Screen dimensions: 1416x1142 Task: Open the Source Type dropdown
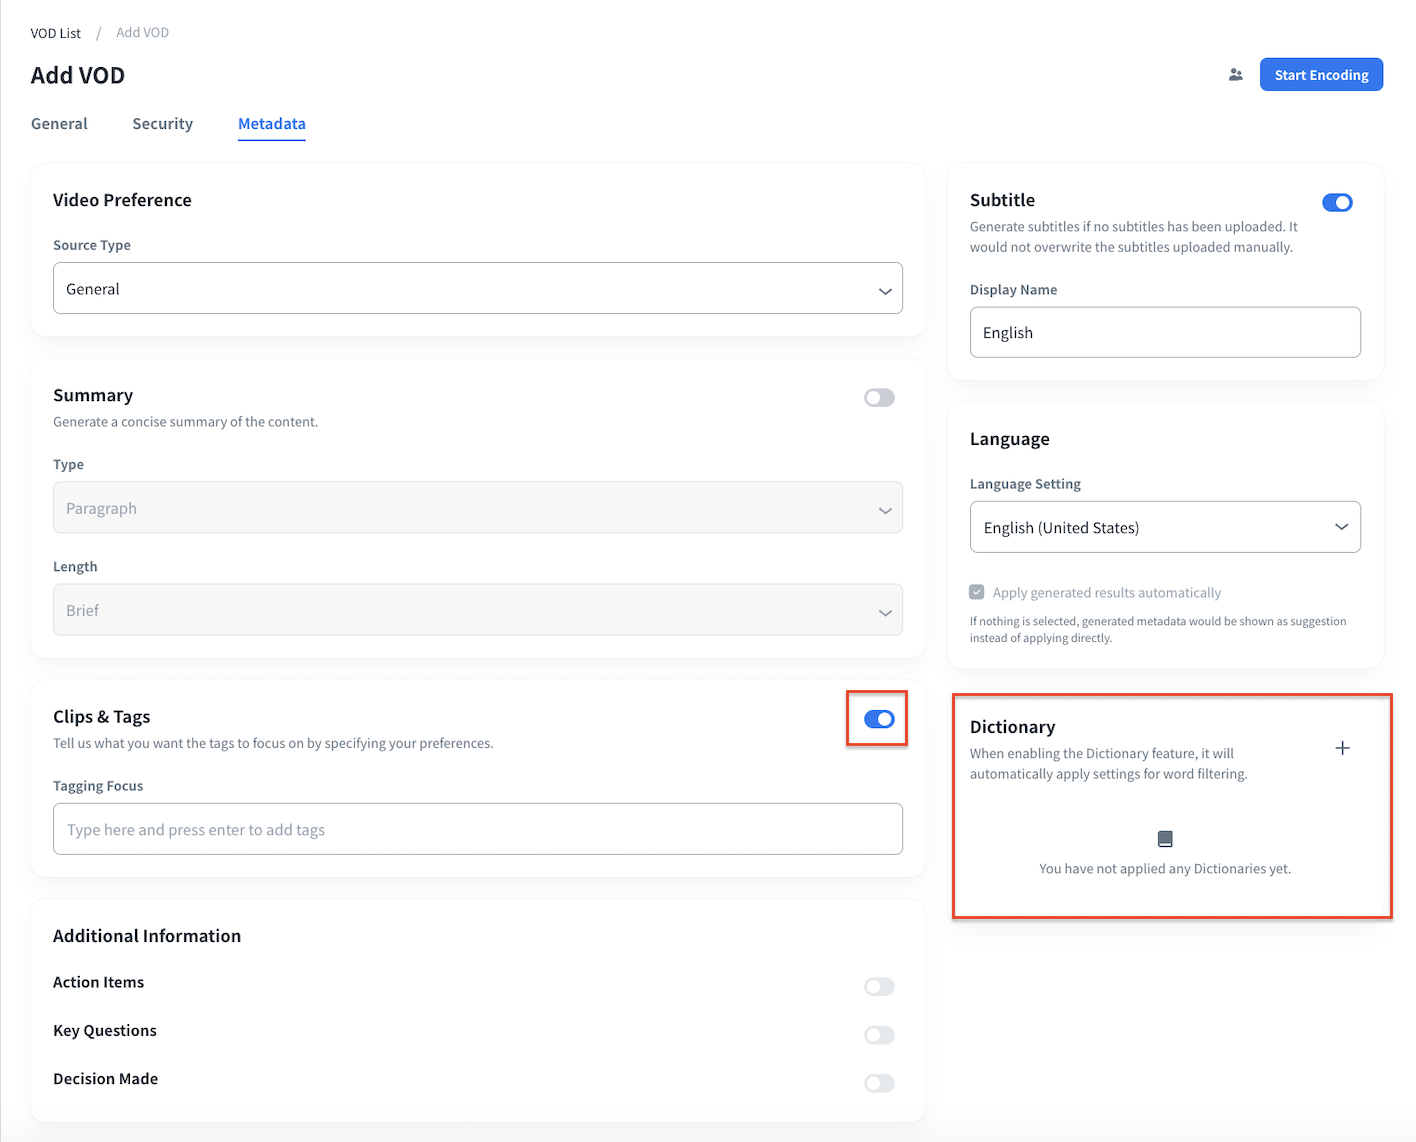tap(477, 289)
